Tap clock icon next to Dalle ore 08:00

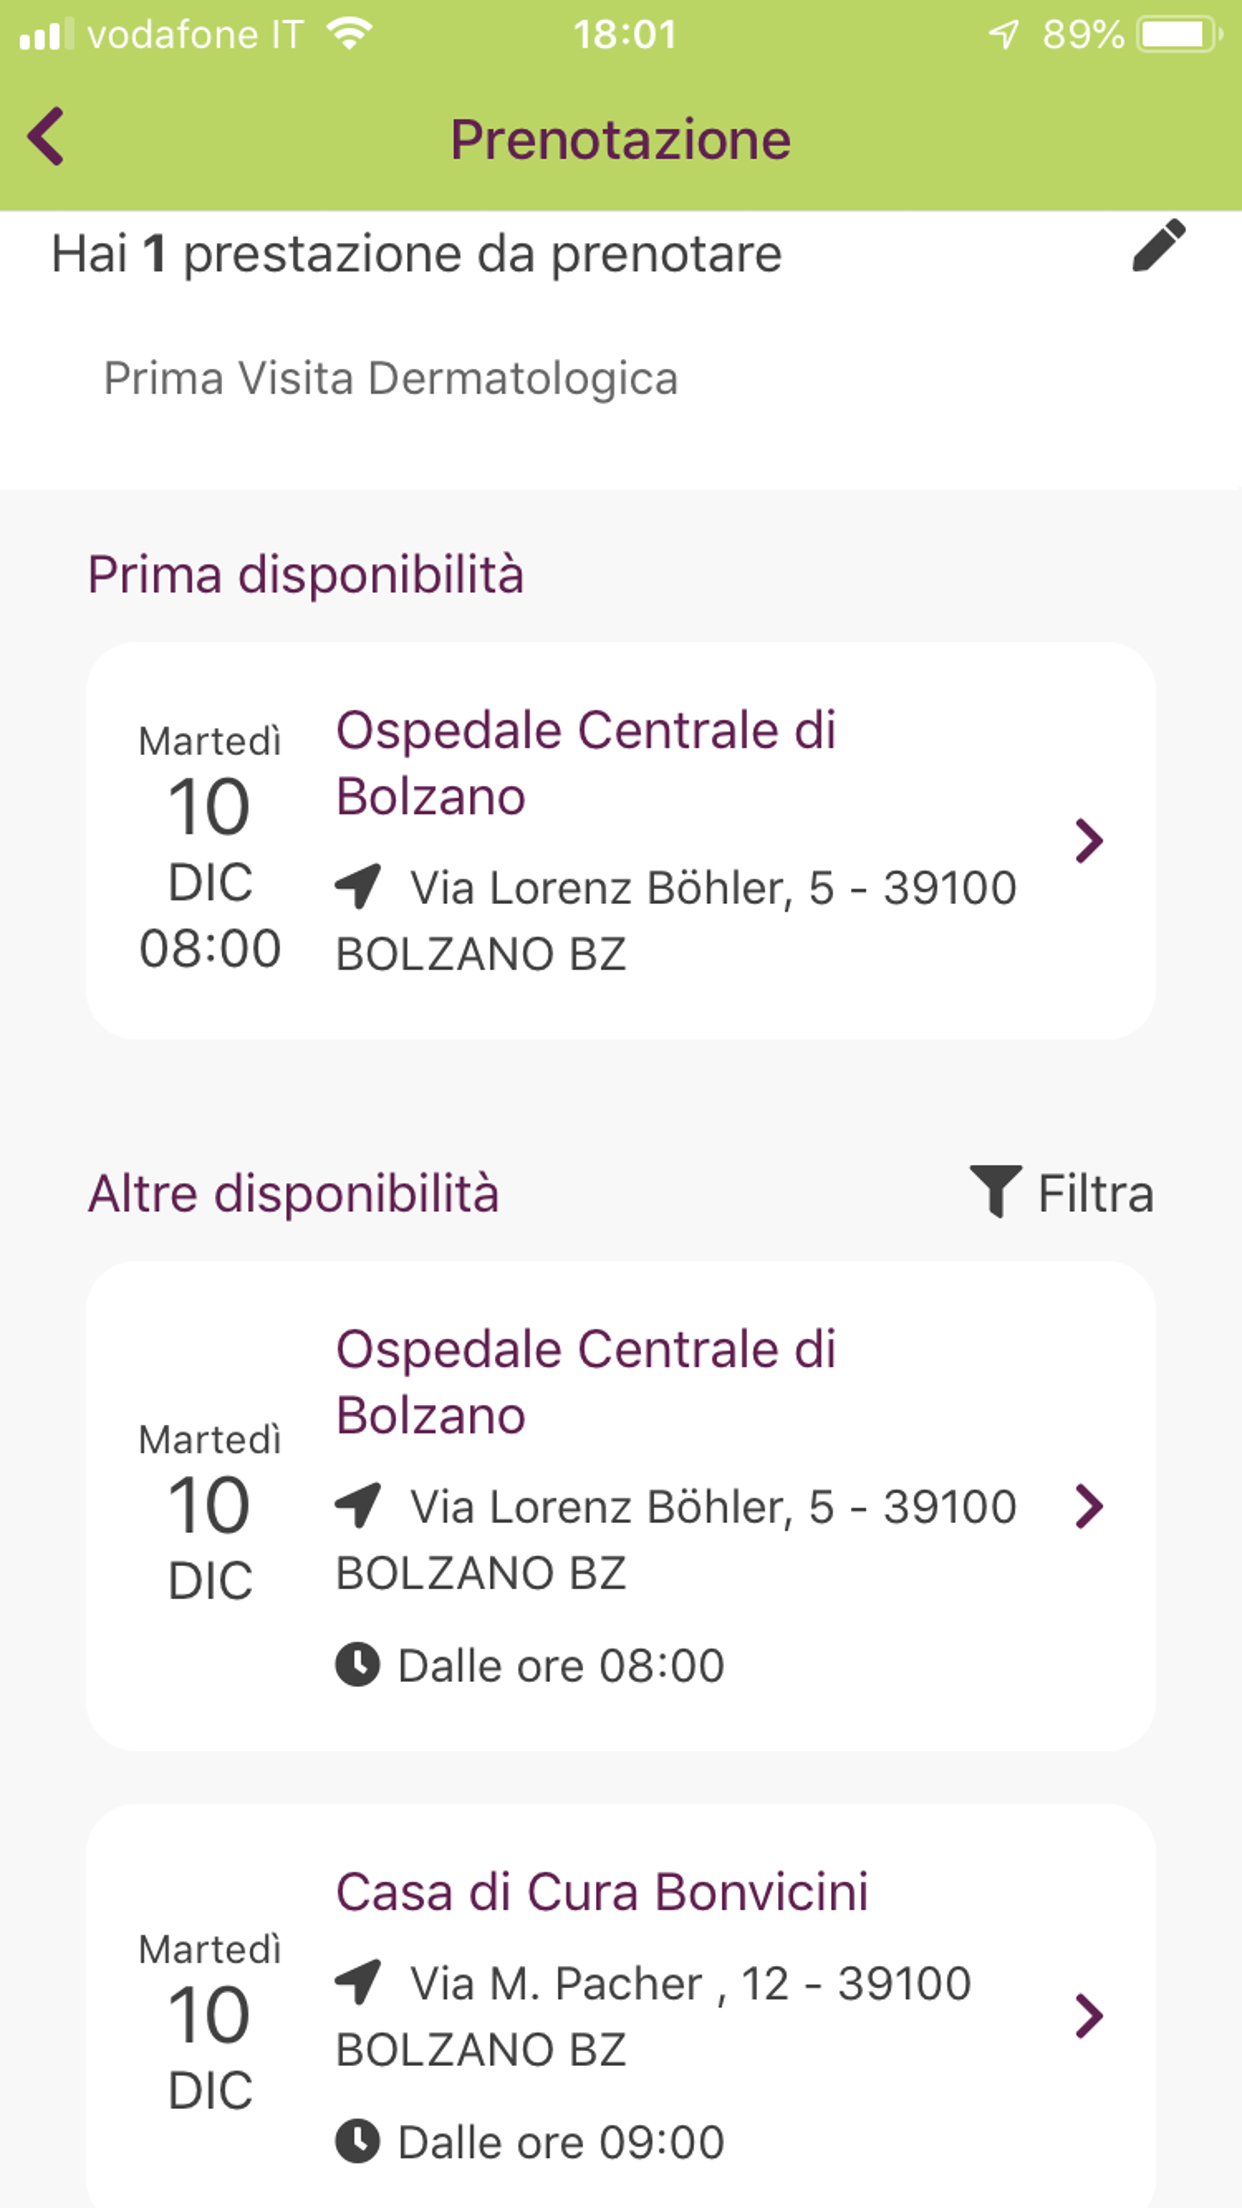pyautogui.click(x=357, y=1665)
